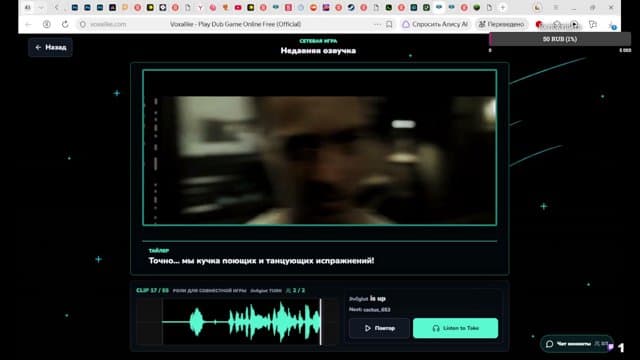640x360 pixels.
Task: Ask Alice AI via Спросить Алису button
Action: click(x=435, y=24)
